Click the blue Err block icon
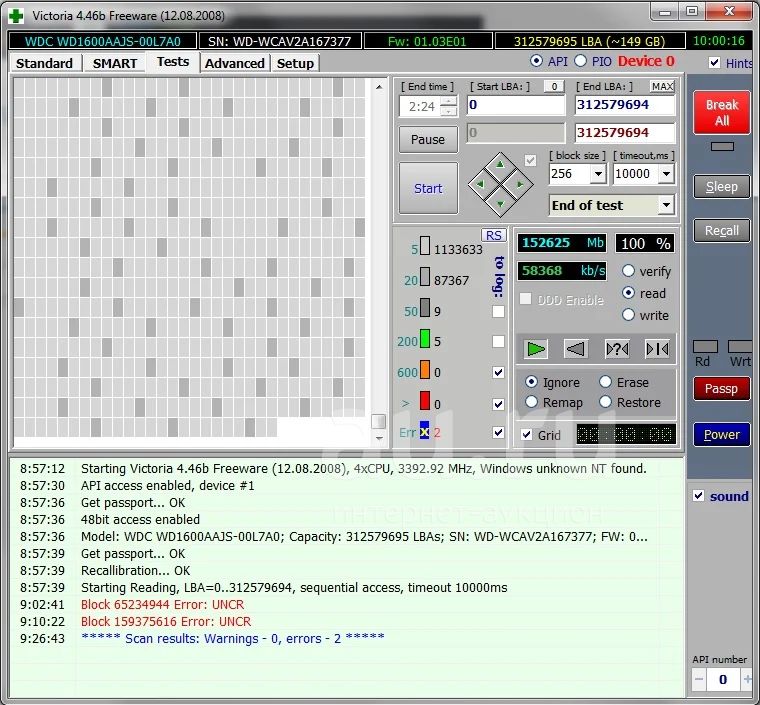The width and height of the screenshot is (760, 705). click(425, 431)
